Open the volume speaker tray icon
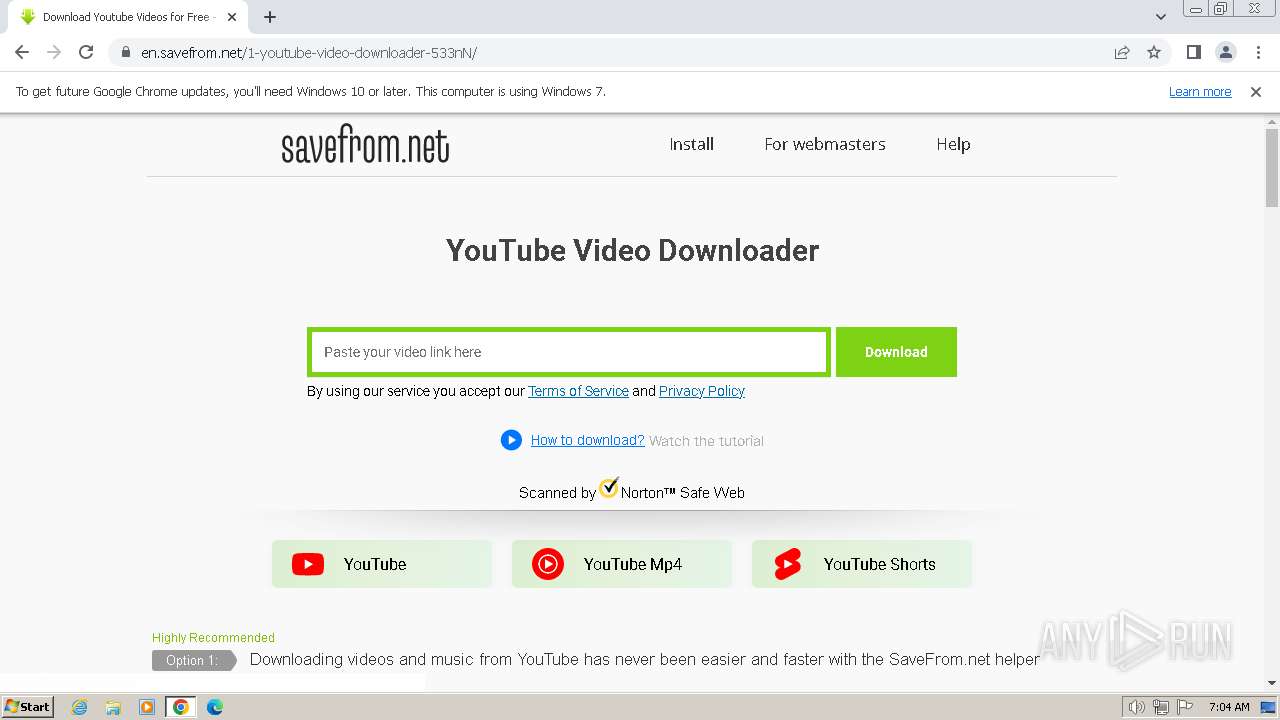 [1137, 707]
